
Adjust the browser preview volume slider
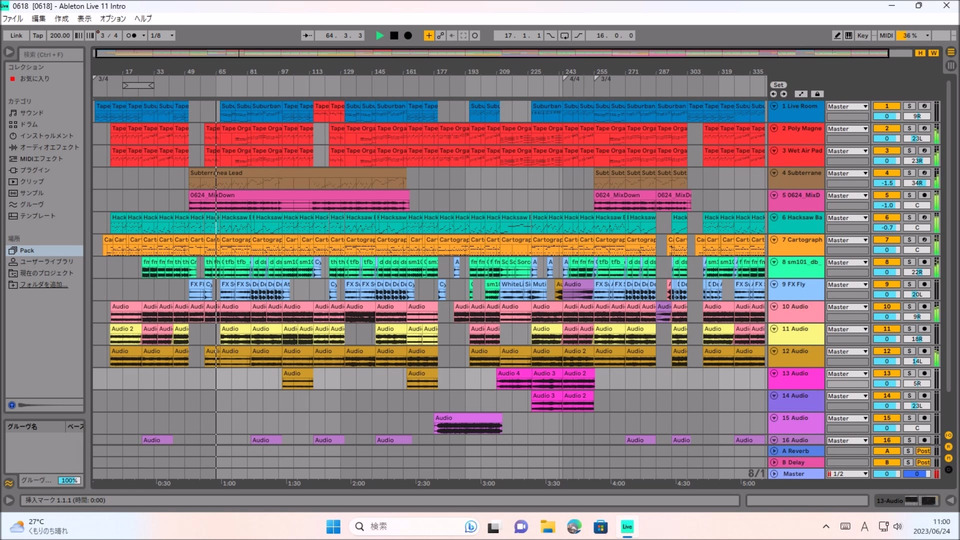49,405
